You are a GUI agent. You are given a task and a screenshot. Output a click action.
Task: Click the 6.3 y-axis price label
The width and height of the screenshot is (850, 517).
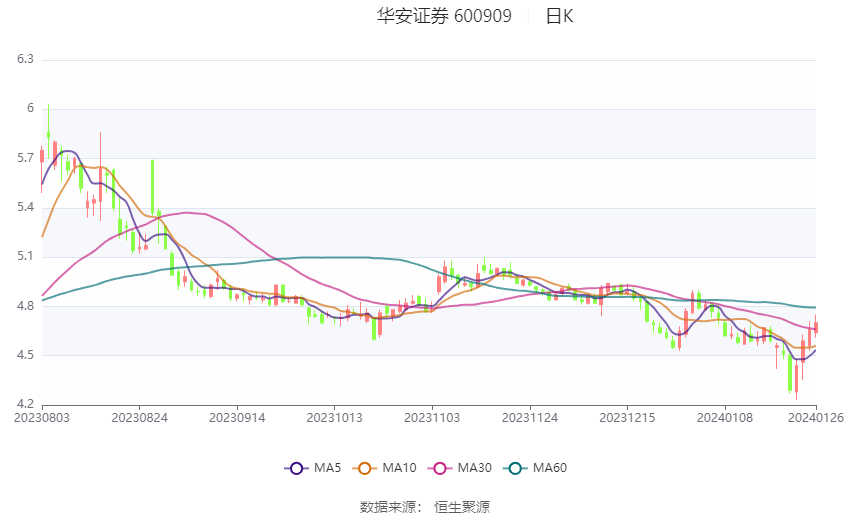pyautogui.click(x=25, y=59)
